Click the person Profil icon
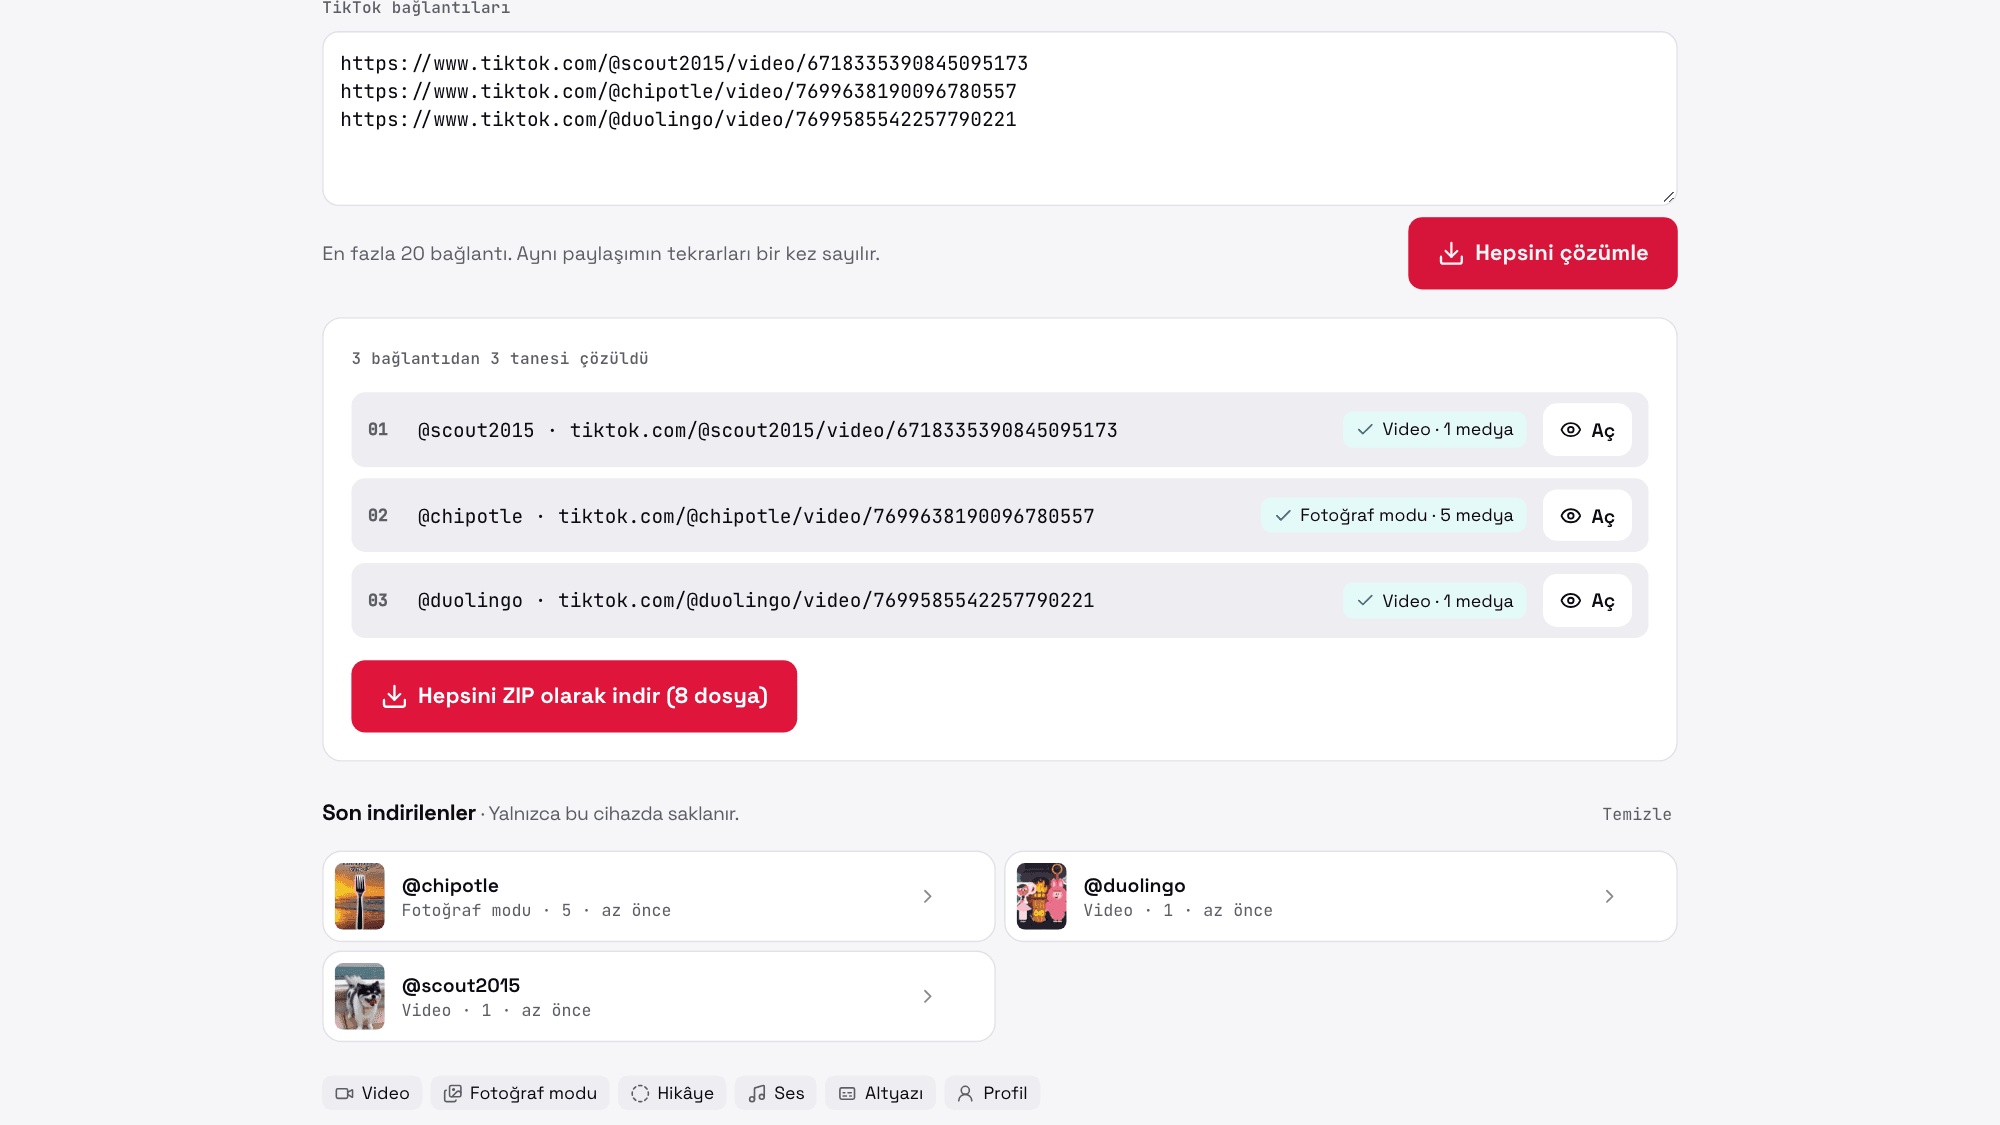The height and width of the screenshot is (1125, 2000). pyautogui.click(x=965, y=1094)
